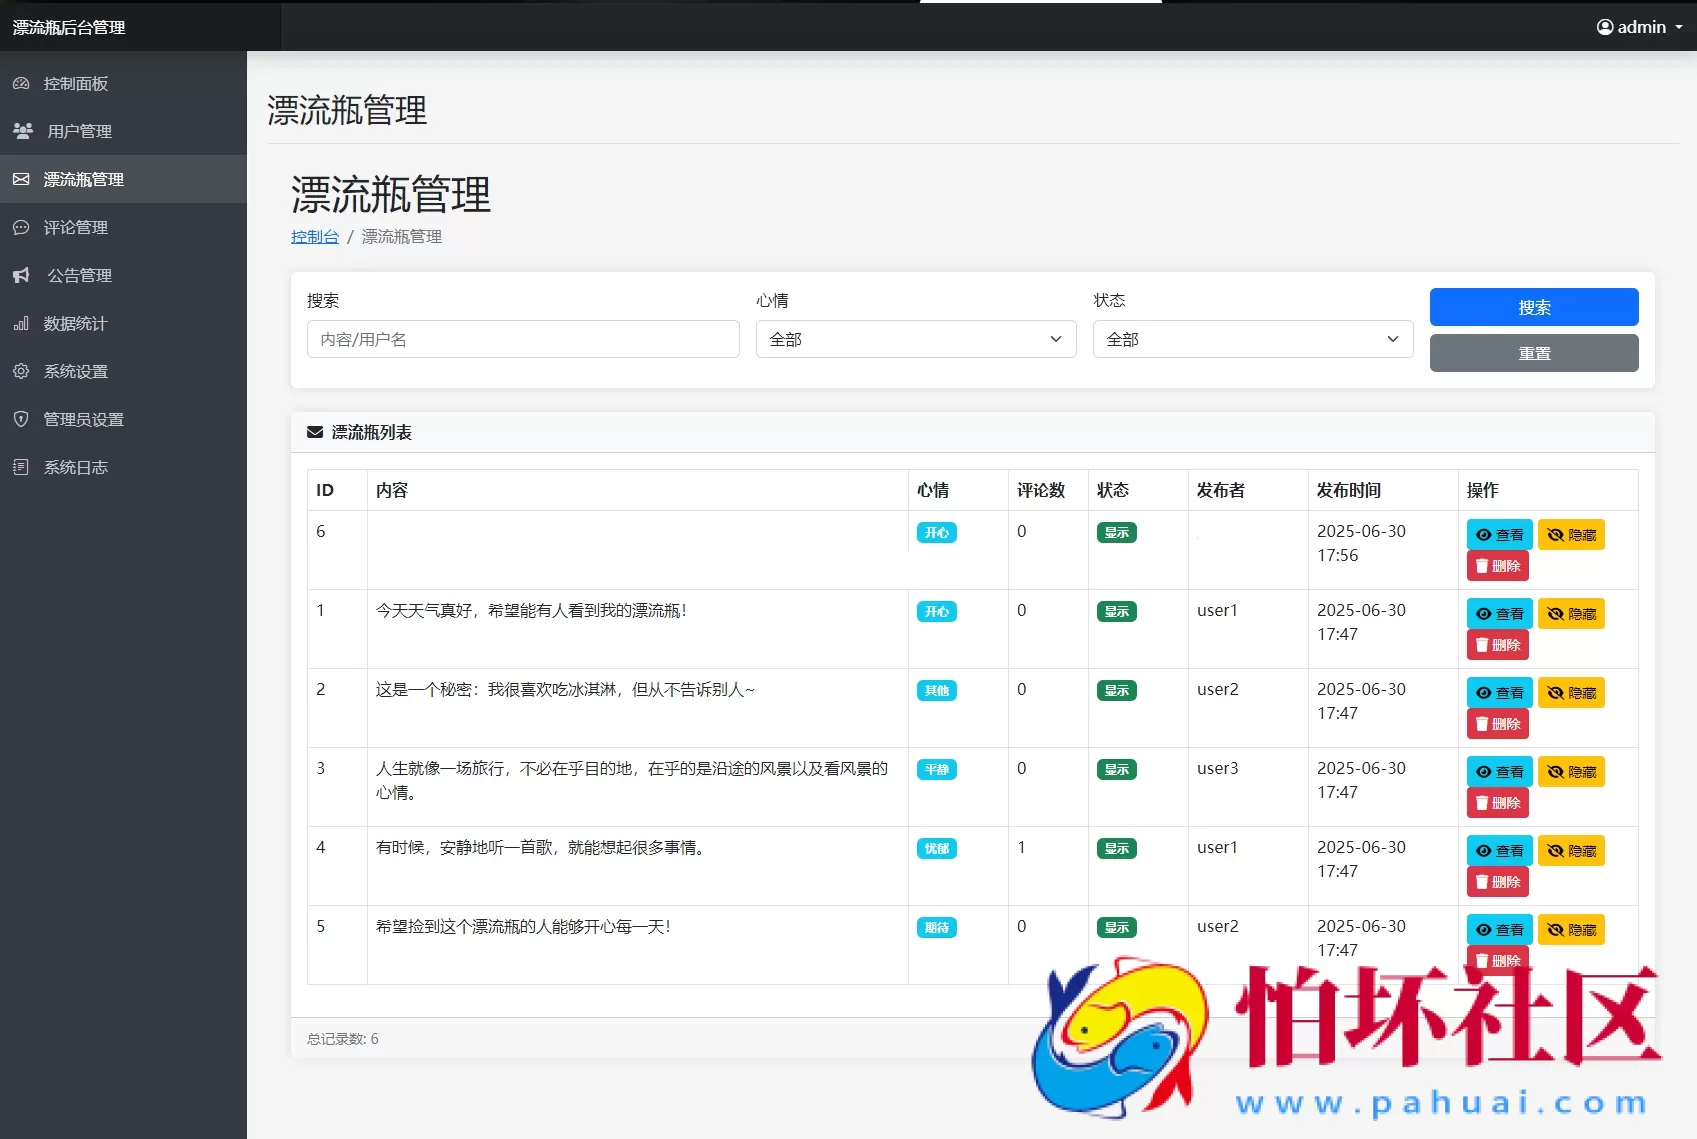Hide the drift bottle posted by user3
The height and width of the screenshot is (1139, 1697).
(x=1571, y=771)
